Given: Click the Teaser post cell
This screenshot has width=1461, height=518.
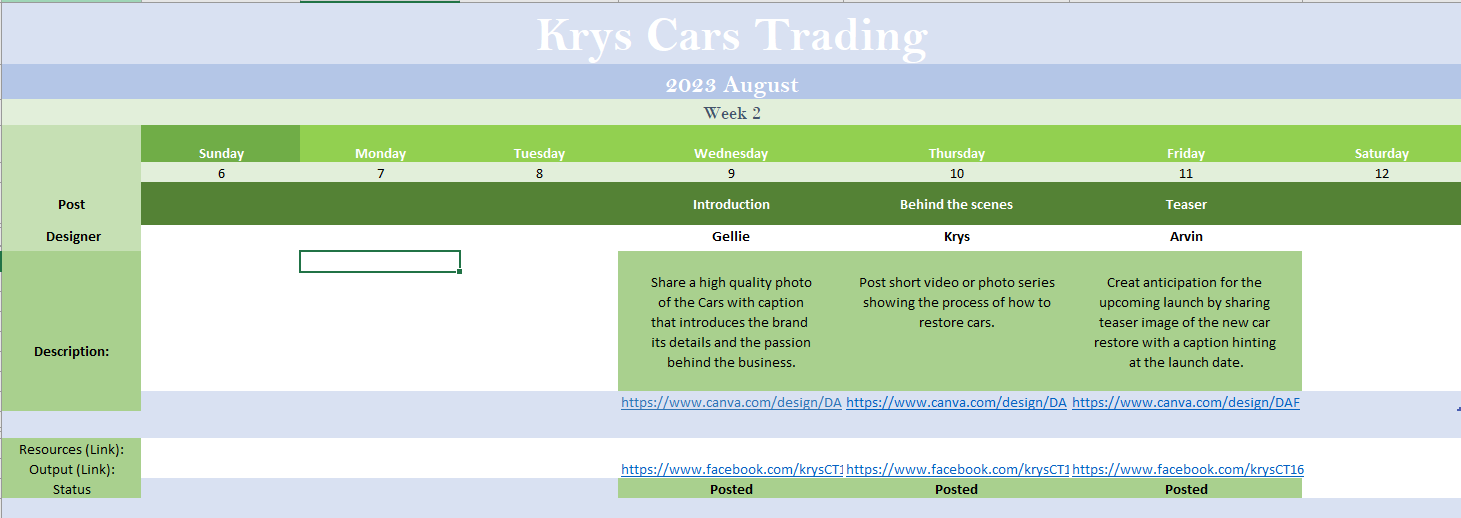Looking at the screenshot, I should (x=1186, y=204).
